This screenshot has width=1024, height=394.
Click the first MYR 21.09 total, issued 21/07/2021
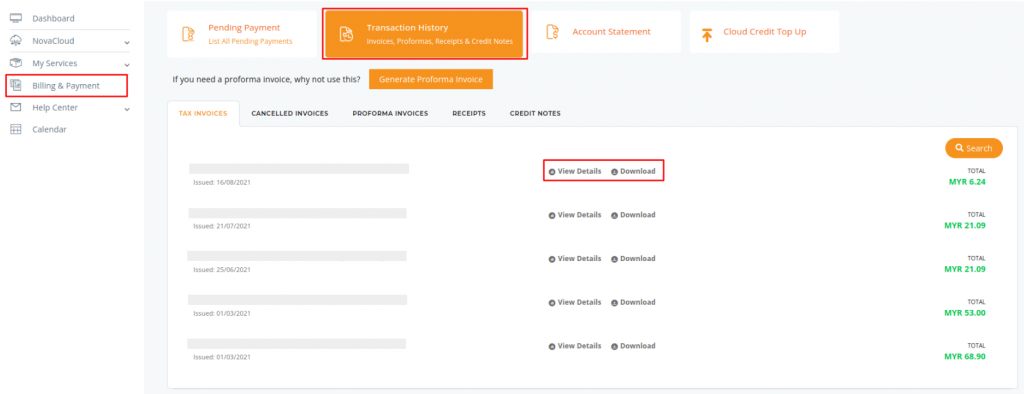coord(965,225)
